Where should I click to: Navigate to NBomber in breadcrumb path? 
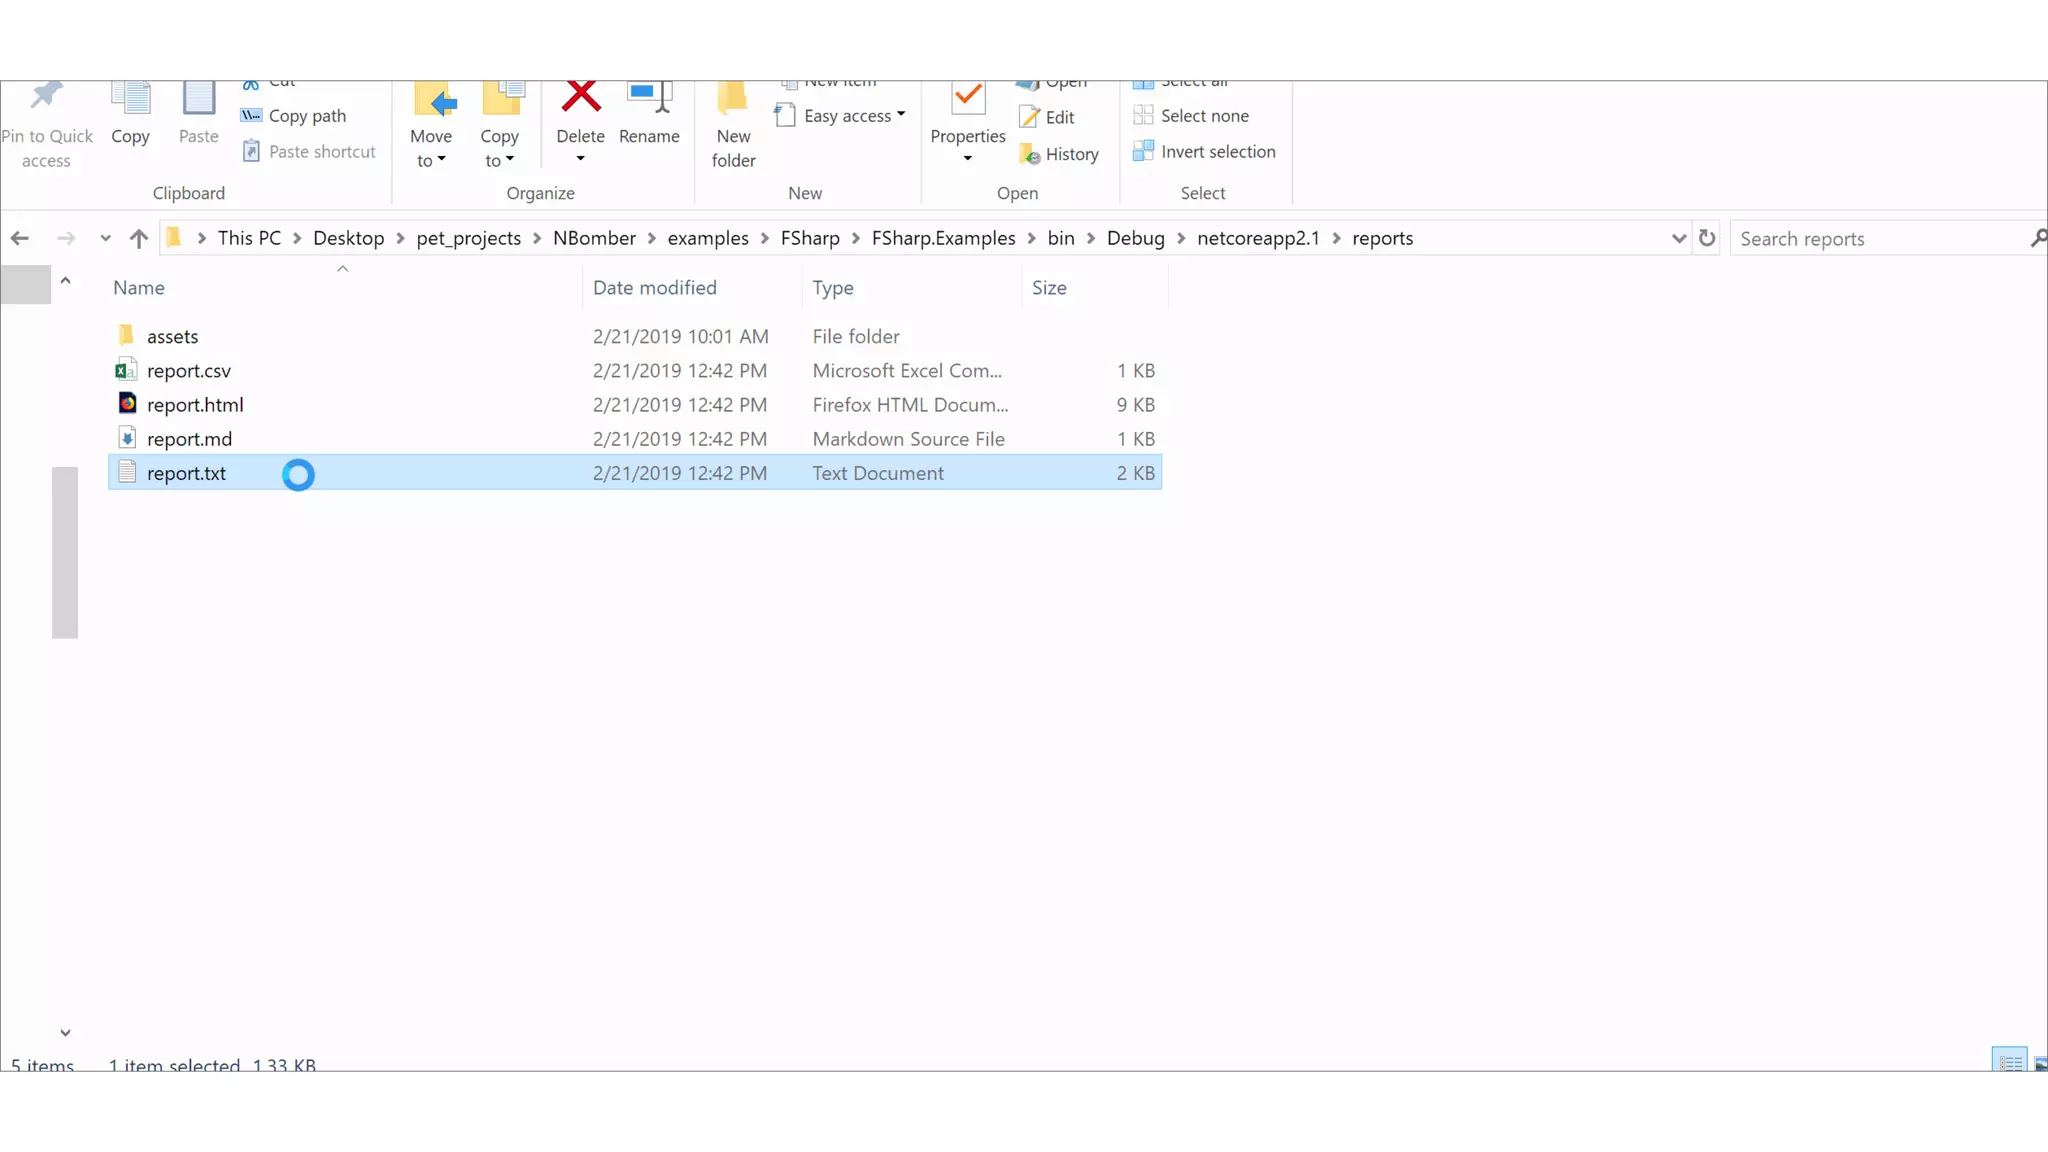tap(594, 238)
